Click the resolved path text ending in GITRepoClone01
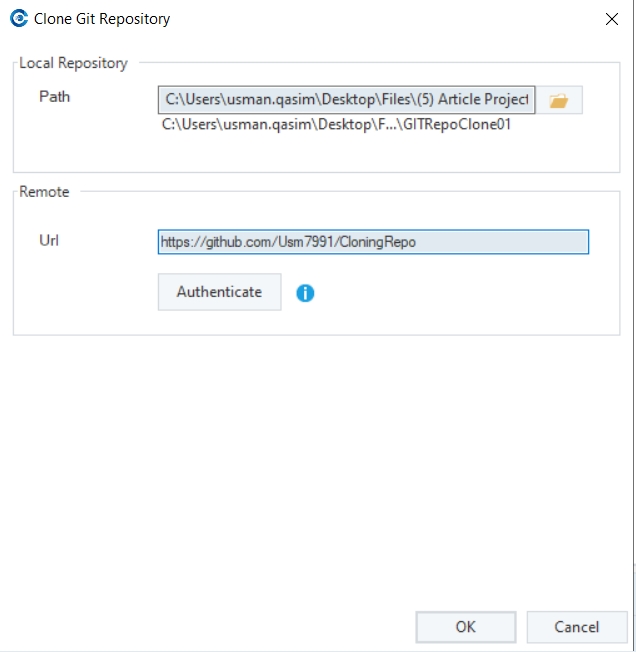This screenshot has height=652, width=636. [x=338, y=125]
